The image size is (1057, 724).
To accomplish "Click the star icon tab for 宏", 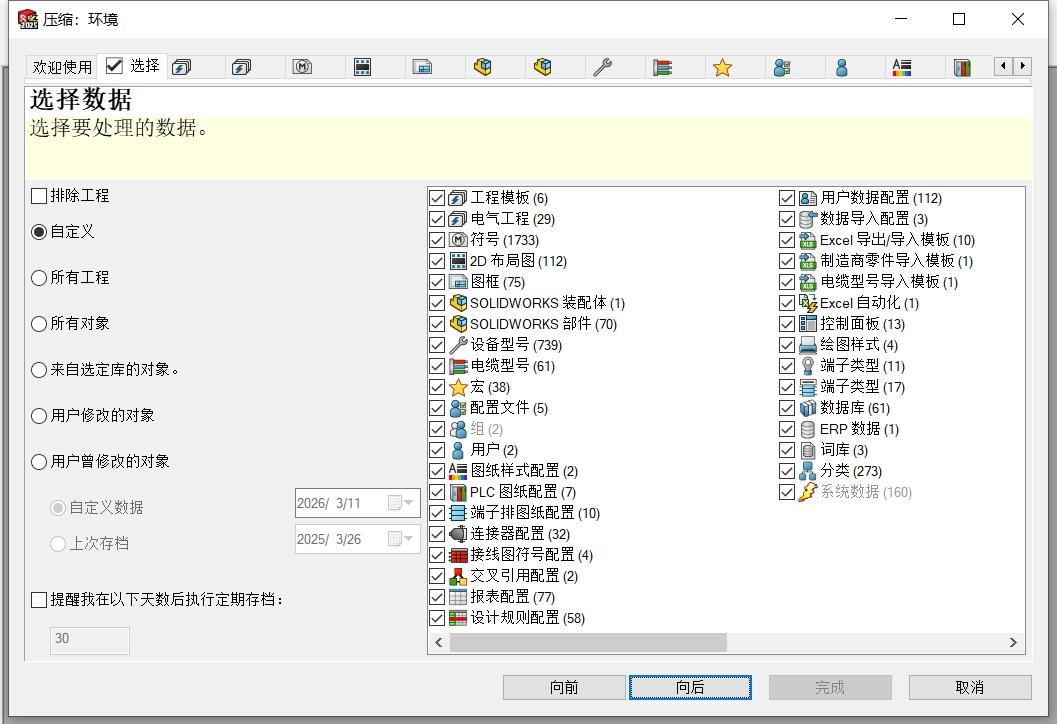I will (722, 67).
